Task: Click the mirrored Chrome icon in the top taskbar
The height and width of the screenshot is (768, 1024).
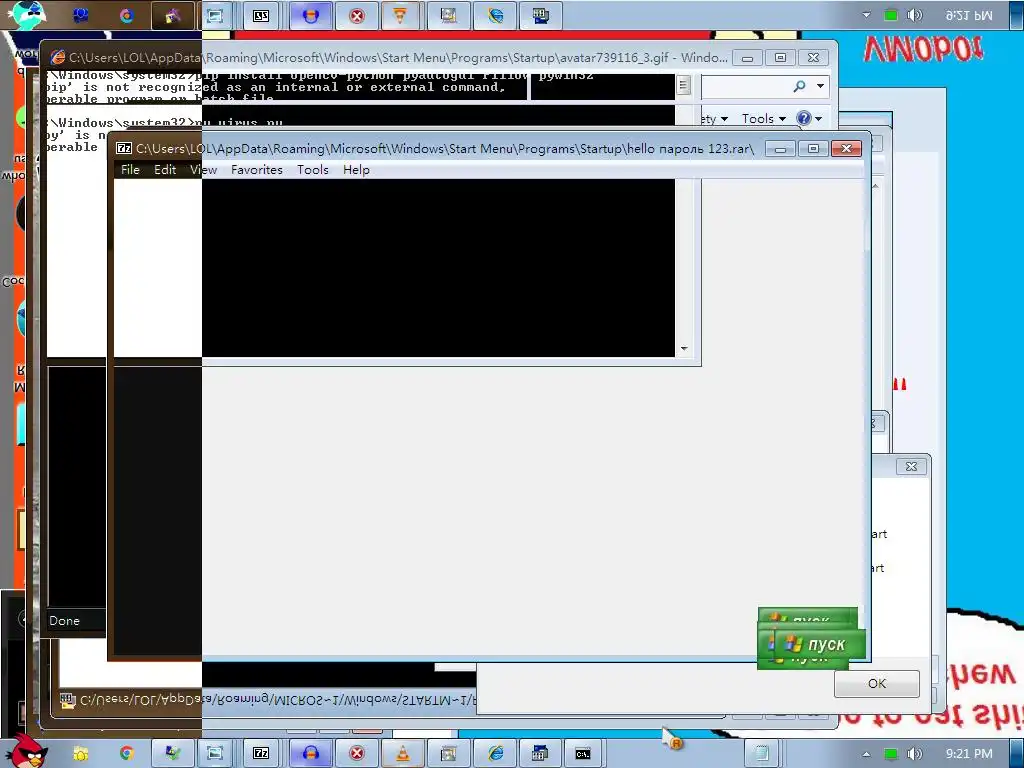Action: (x=127, y=16)
